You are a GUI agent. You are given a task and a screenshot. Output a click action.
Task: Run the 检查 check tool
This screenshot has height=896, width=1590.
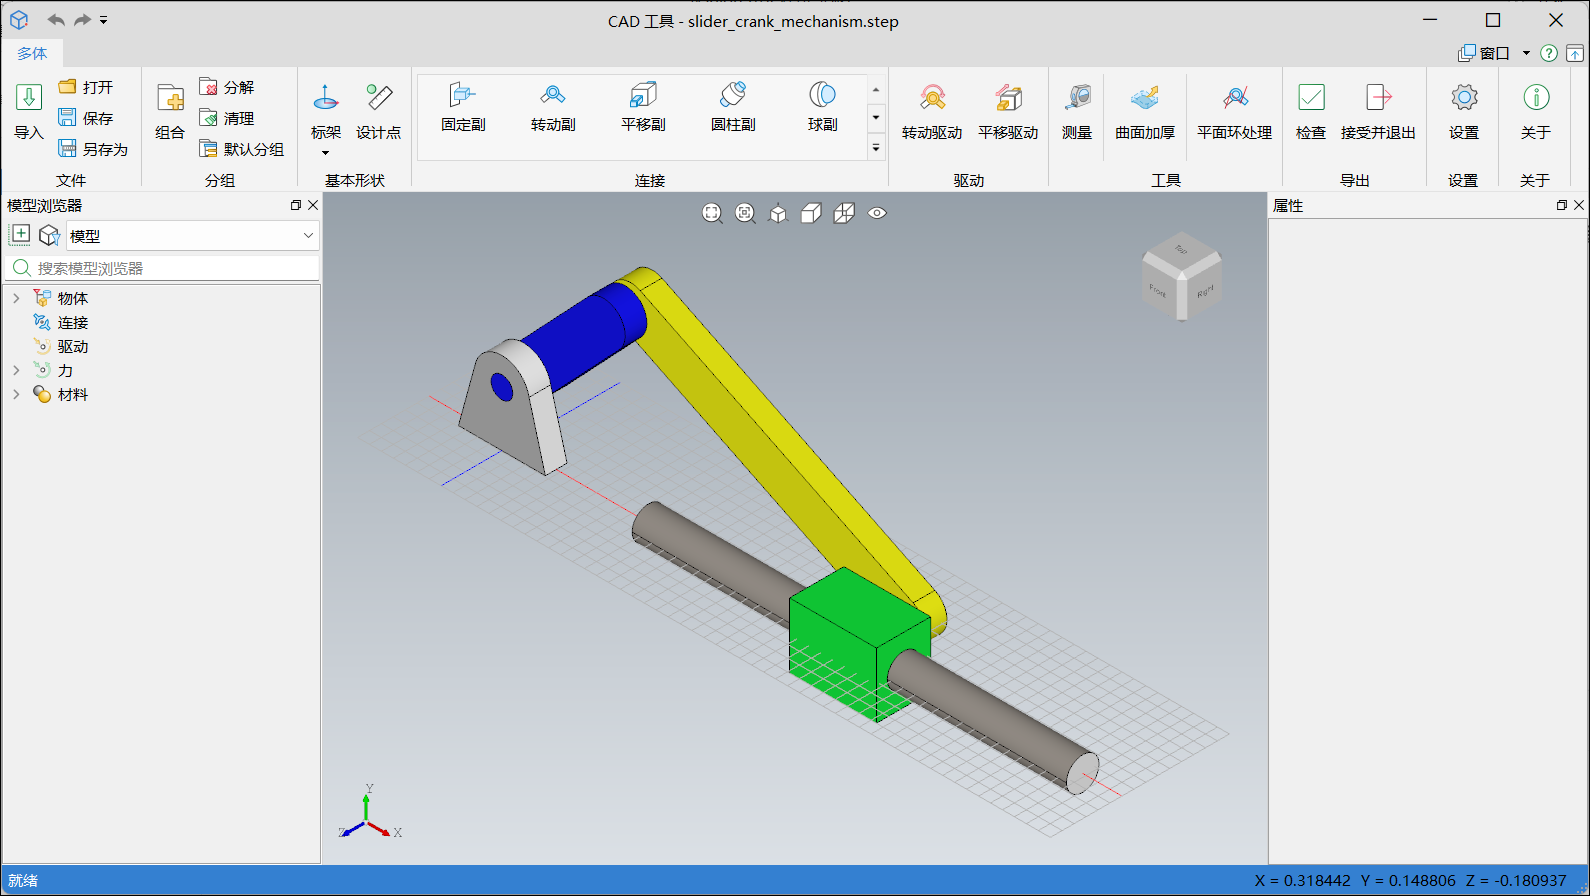tap(1310, 111)
